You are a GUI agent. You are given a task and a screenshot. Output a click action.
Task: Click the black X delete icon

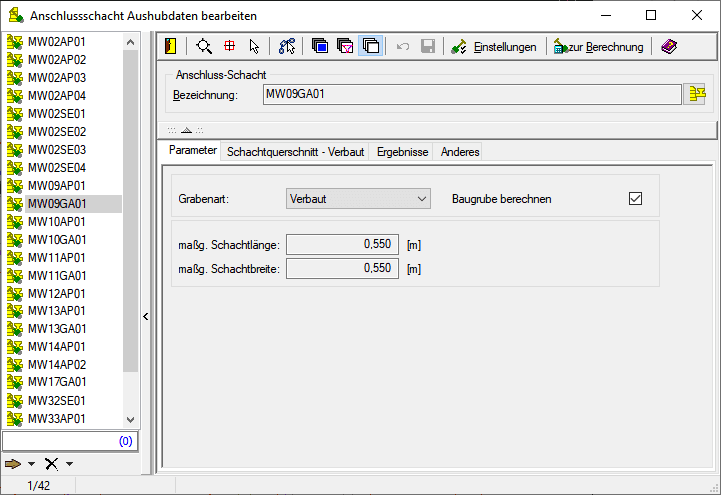[x=51, y=464]
